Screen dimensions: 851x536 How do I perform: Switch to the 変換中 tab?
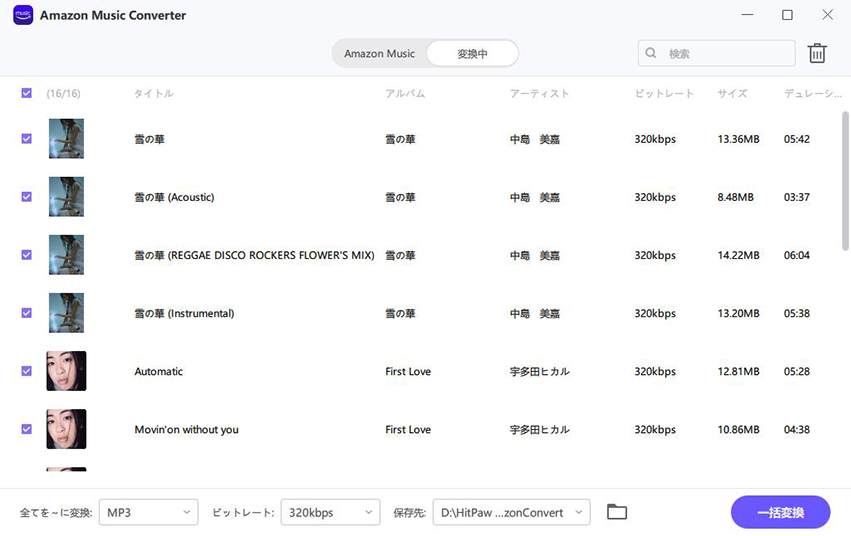pyautogui.click(x=472, y=53)
